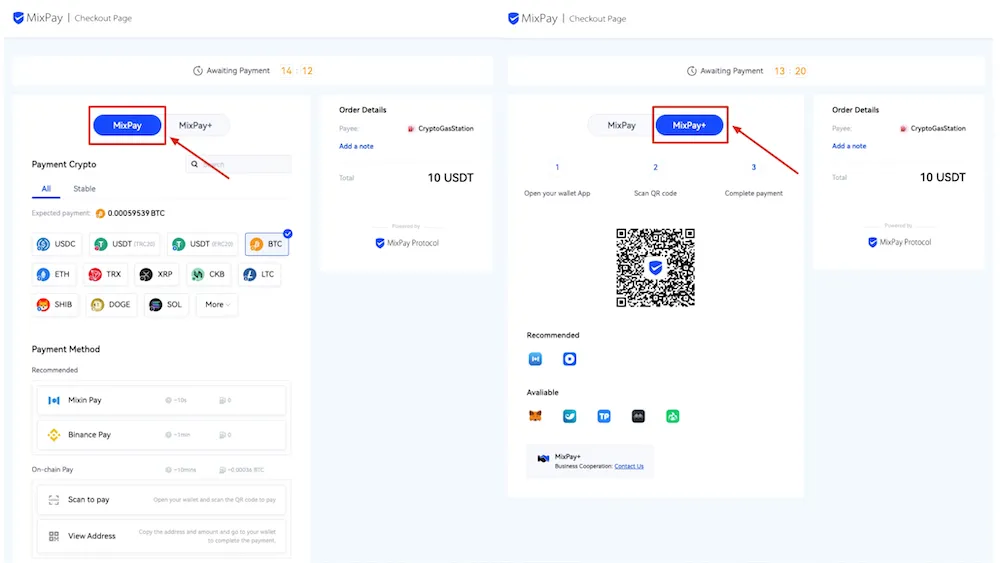Open the Stable crypto filter tab
Screen dimensions: 1000x563
(x=84, y=189)
